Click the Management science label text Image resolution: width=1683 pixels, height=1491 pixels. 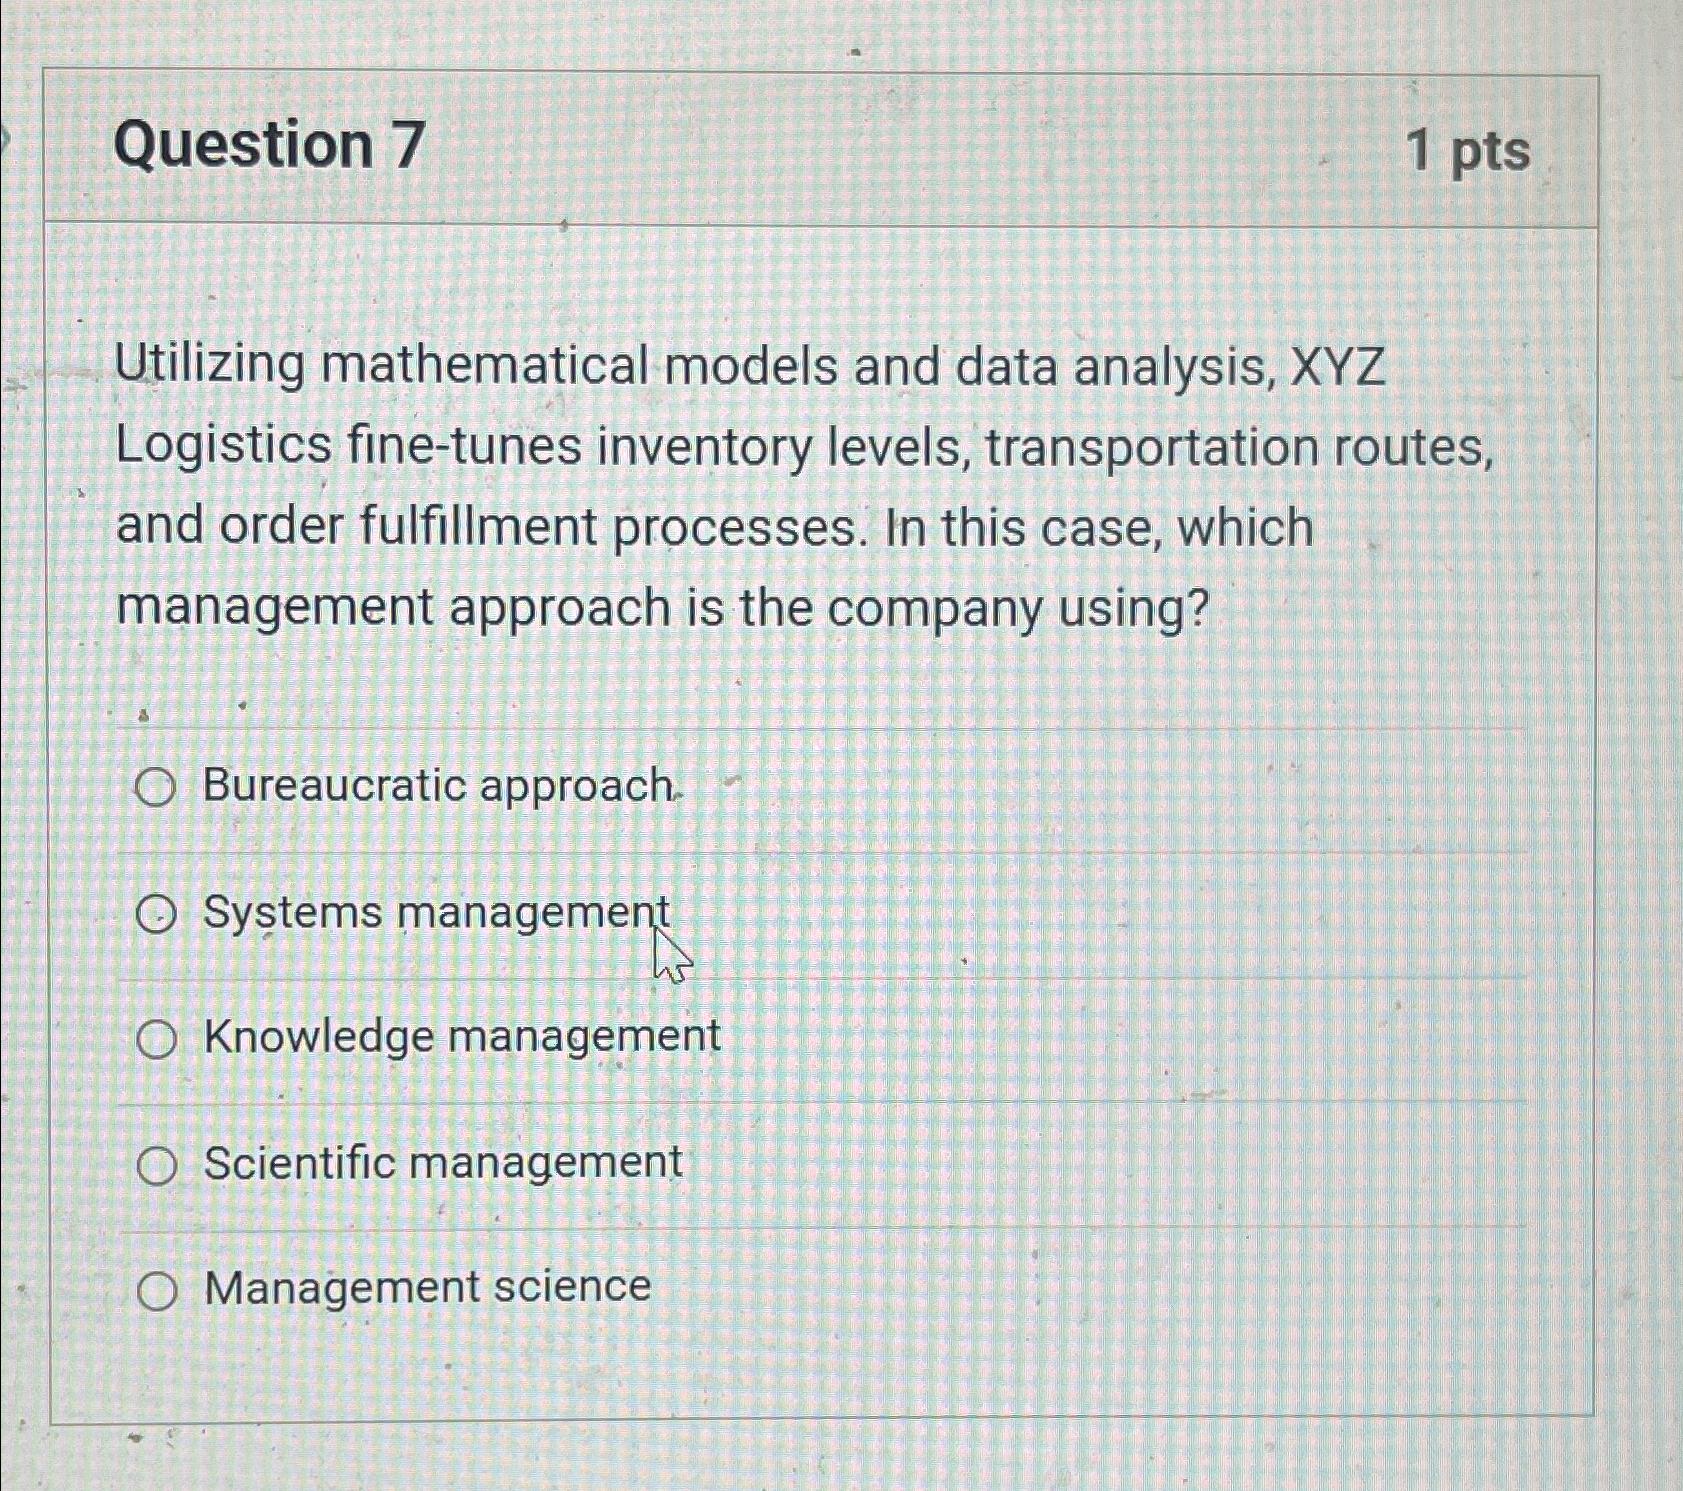click(425, 1288)
